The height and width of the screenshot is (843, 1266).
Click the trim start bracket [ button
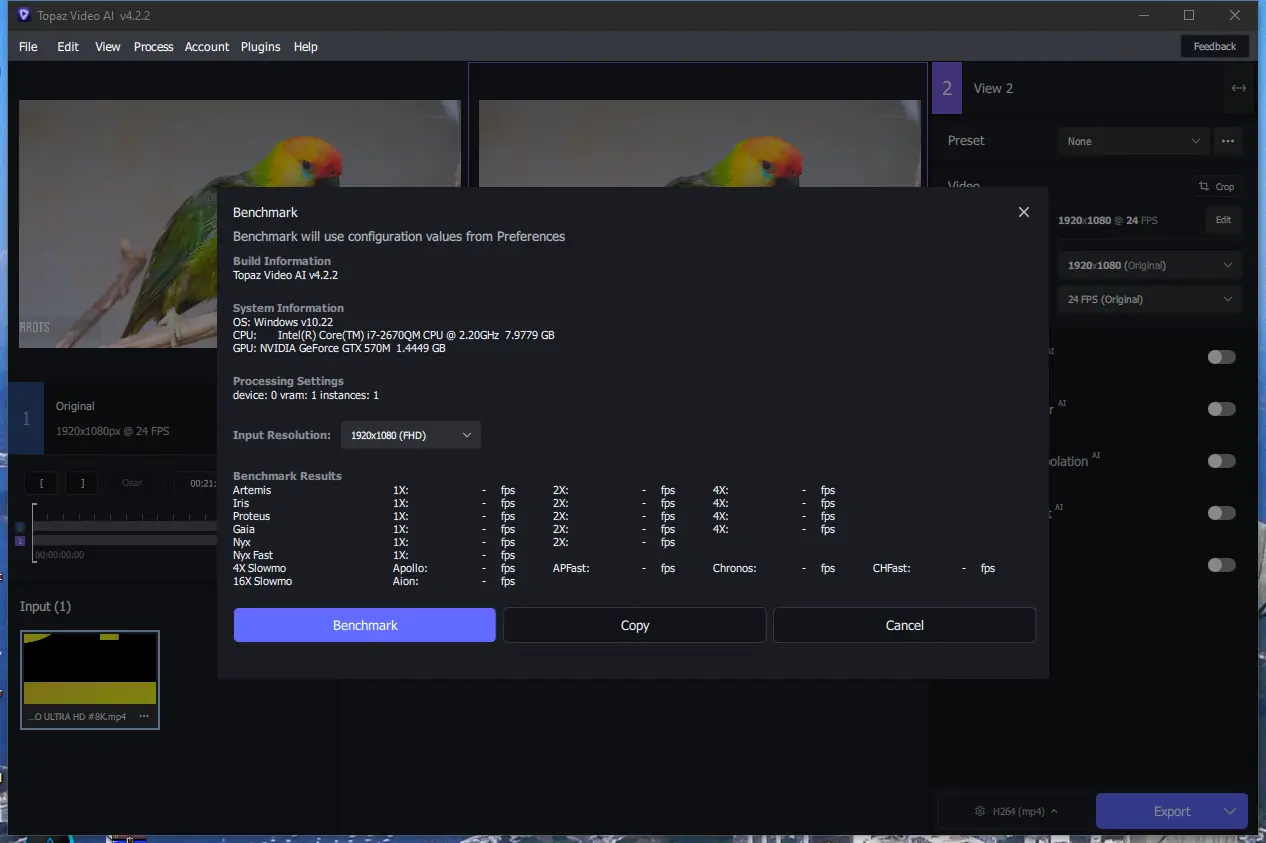(41, 483)
